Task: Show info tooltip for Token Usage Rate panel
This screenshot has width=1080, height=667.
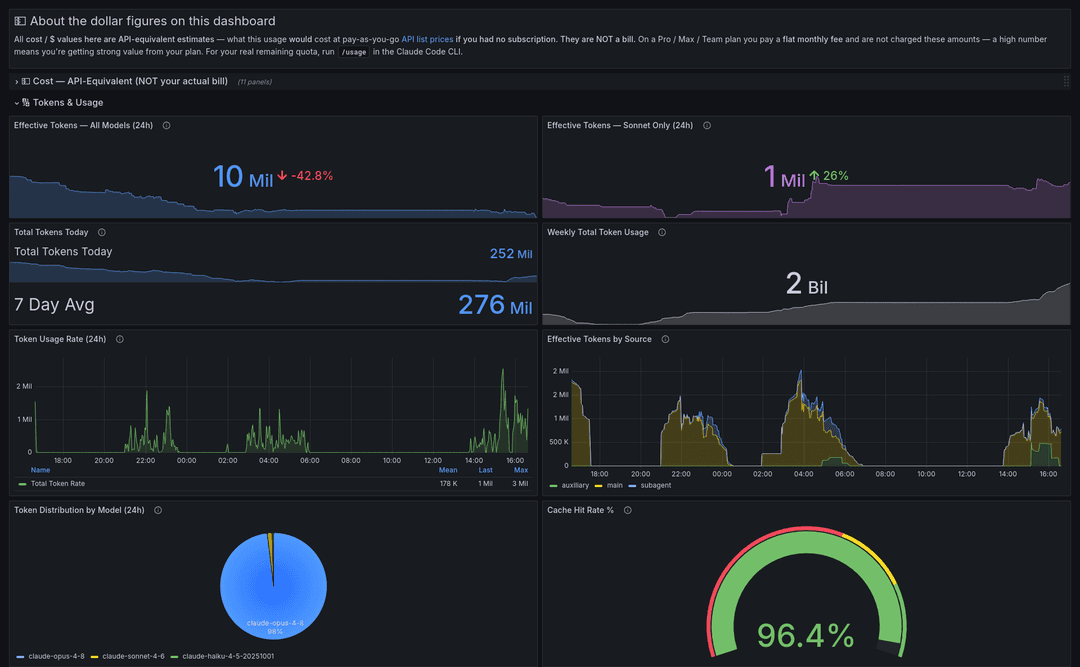Action: 120,339
